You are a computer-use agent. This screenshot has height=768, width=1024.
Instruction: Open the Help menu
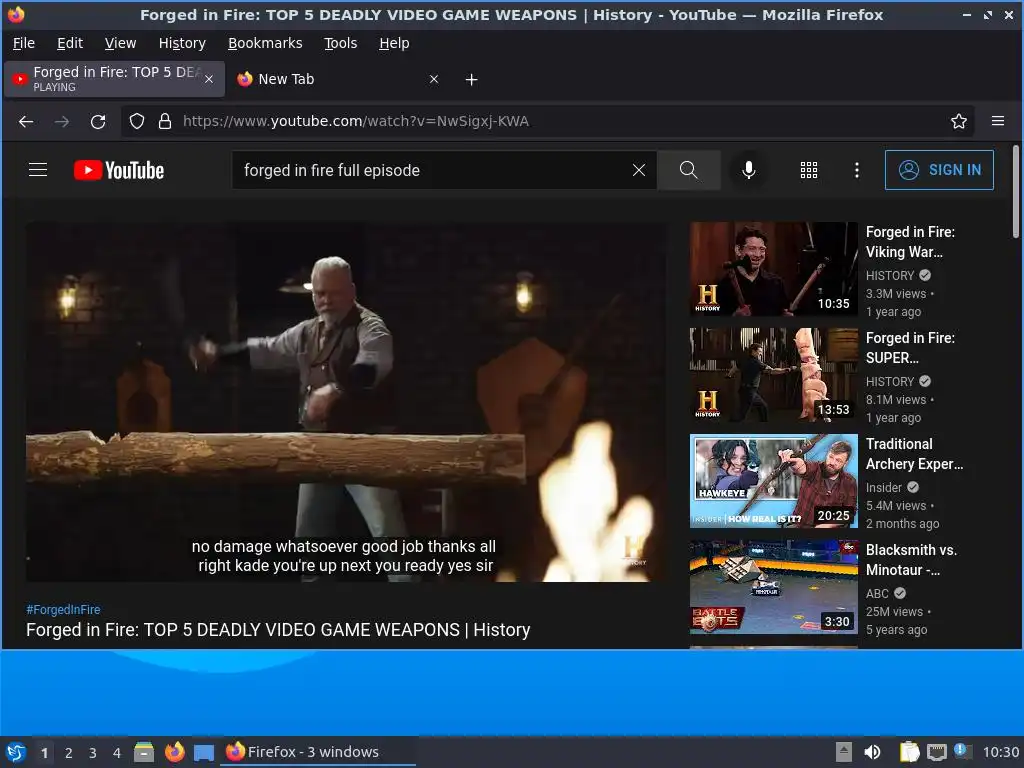pyautogui.click(x=394, y=43)
